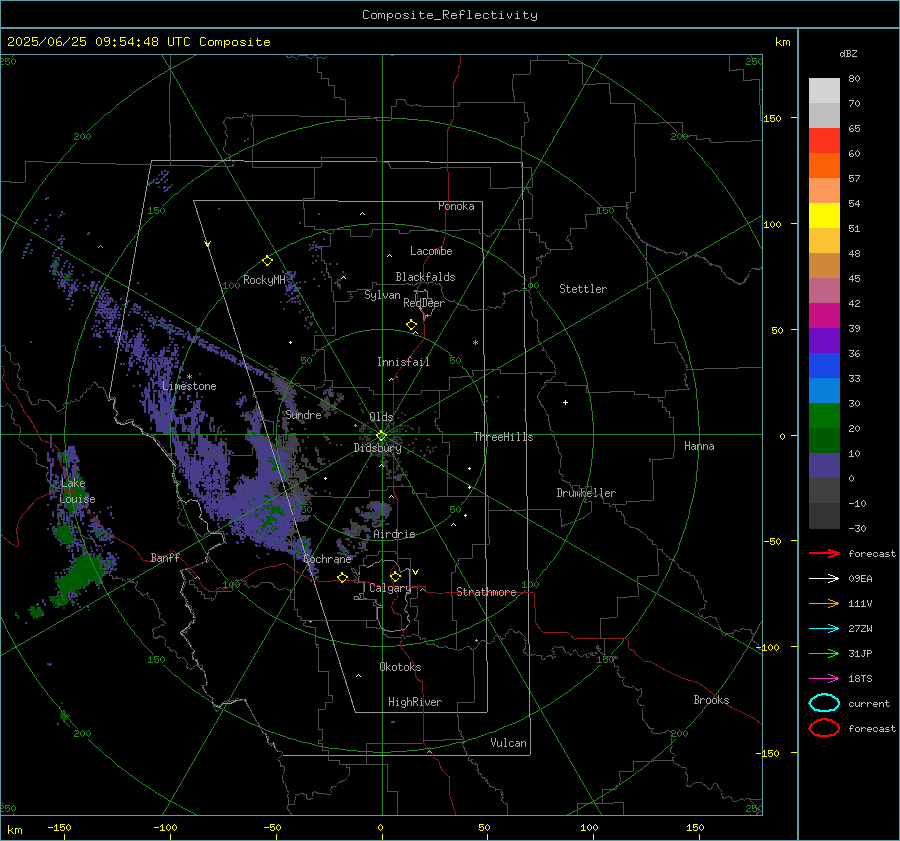Click the Blackfalds label

click(425, 277)
